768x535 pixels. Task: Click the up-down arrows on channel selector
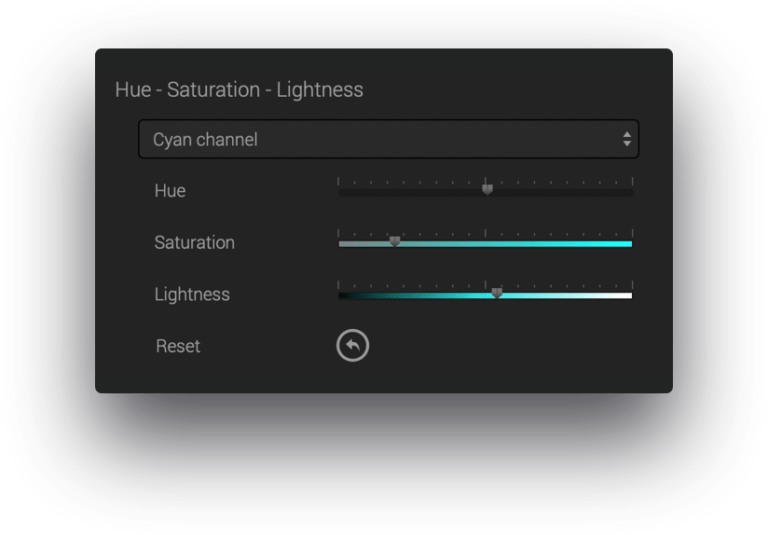(627, 140)
